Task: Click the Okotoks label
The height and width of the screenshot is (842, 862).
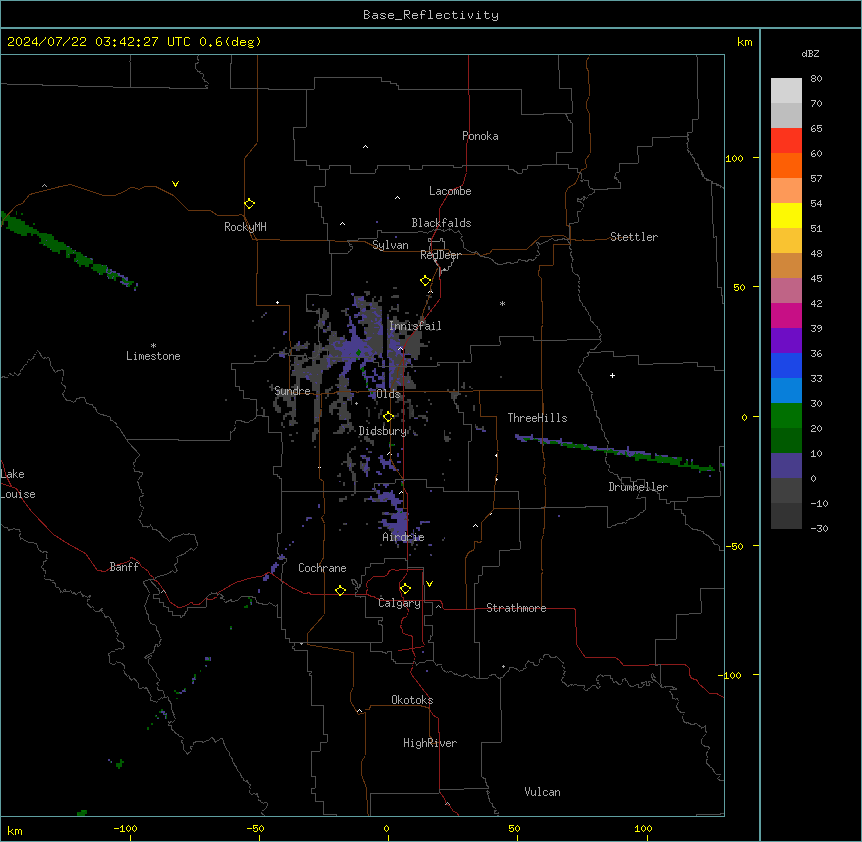Action: (x=412, y=700)
